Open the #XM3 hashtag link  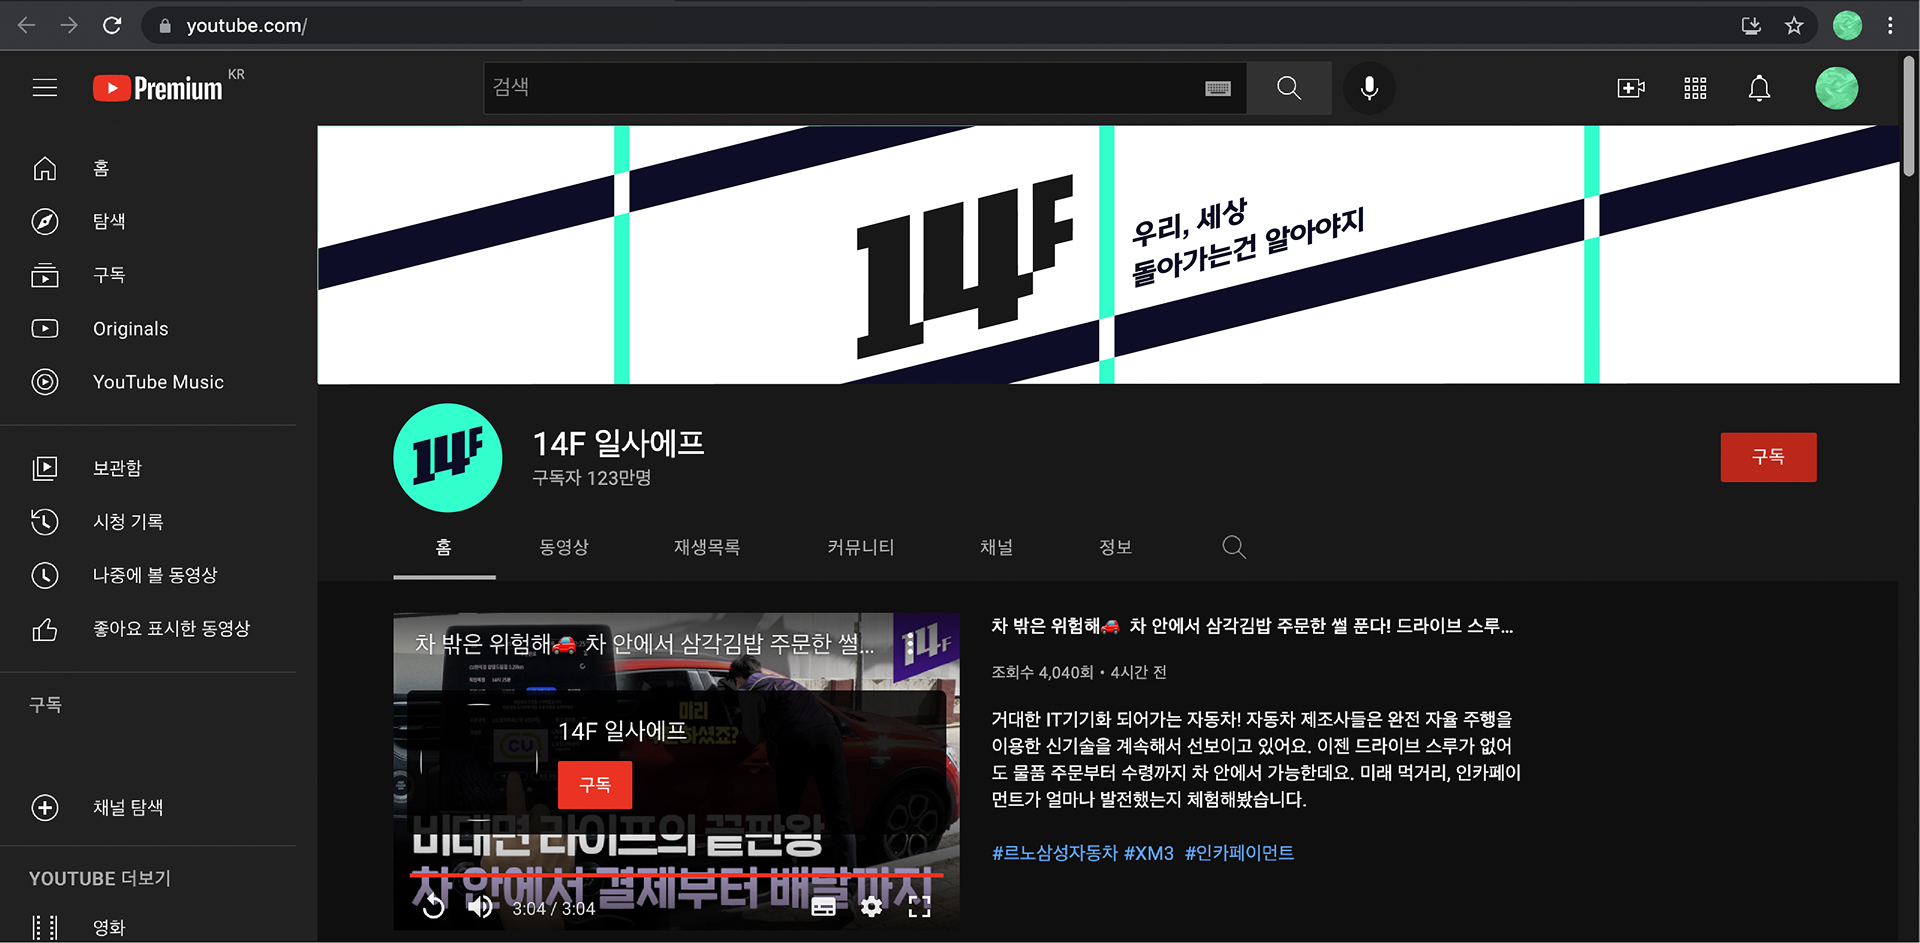[x=1148, y=853]
